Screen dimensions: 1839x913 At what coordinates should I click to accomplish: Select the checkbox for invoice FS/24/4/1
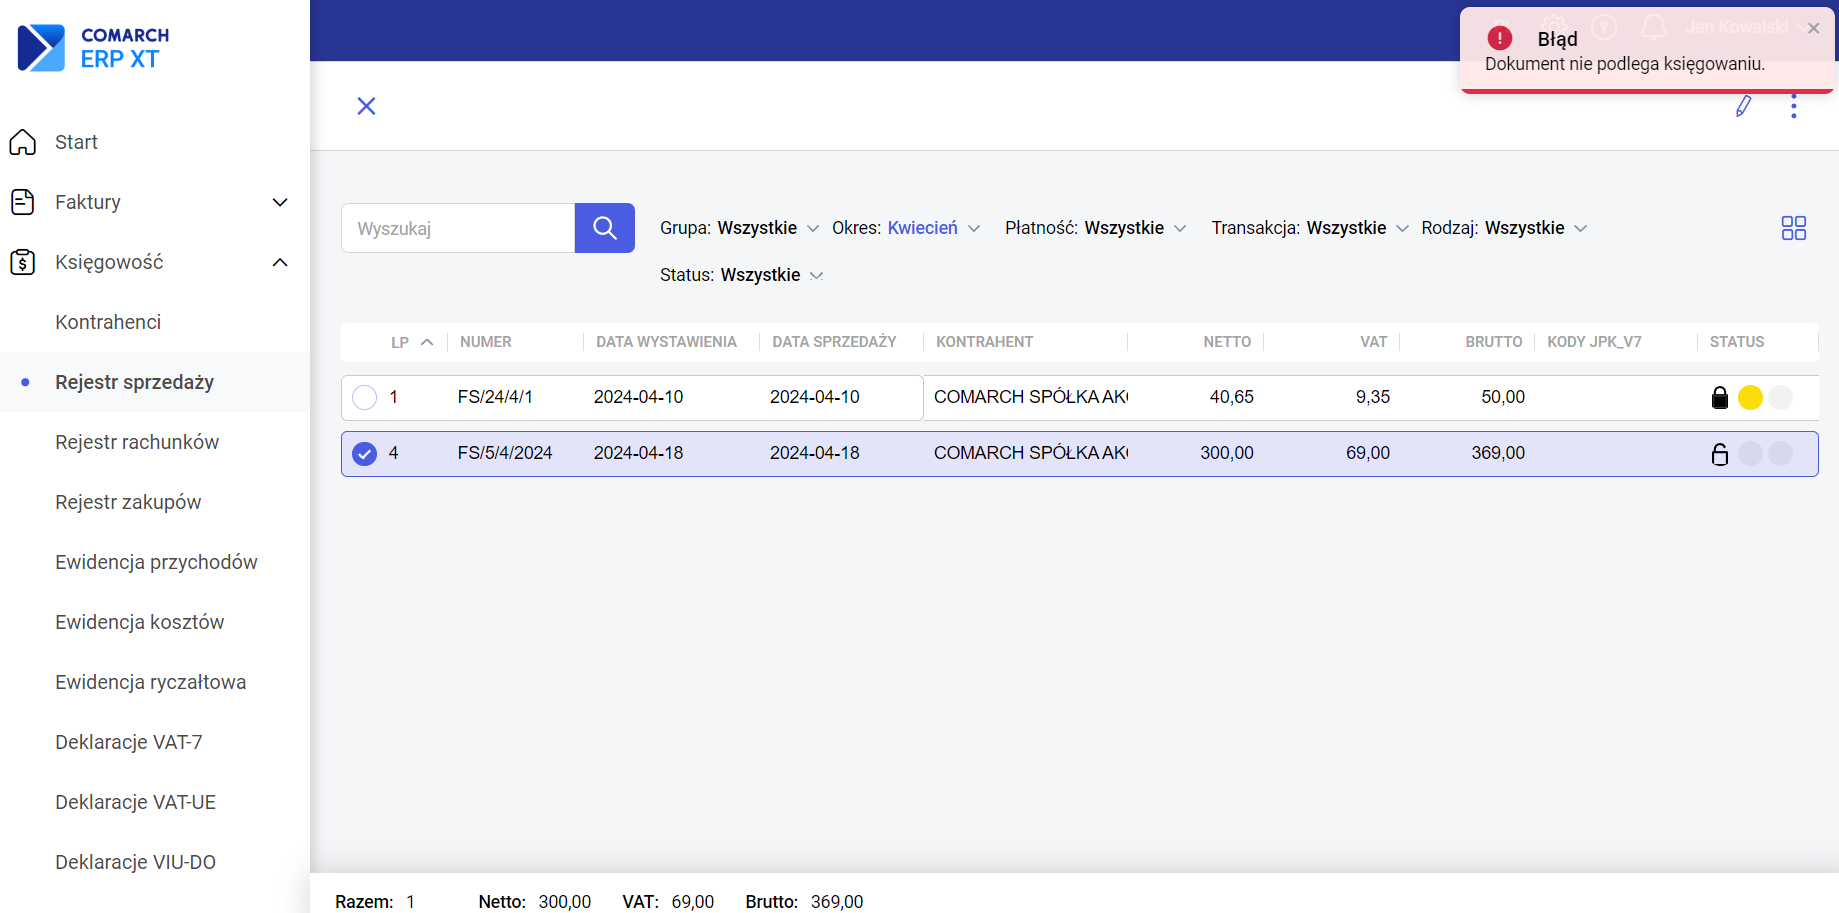point(365,398)
